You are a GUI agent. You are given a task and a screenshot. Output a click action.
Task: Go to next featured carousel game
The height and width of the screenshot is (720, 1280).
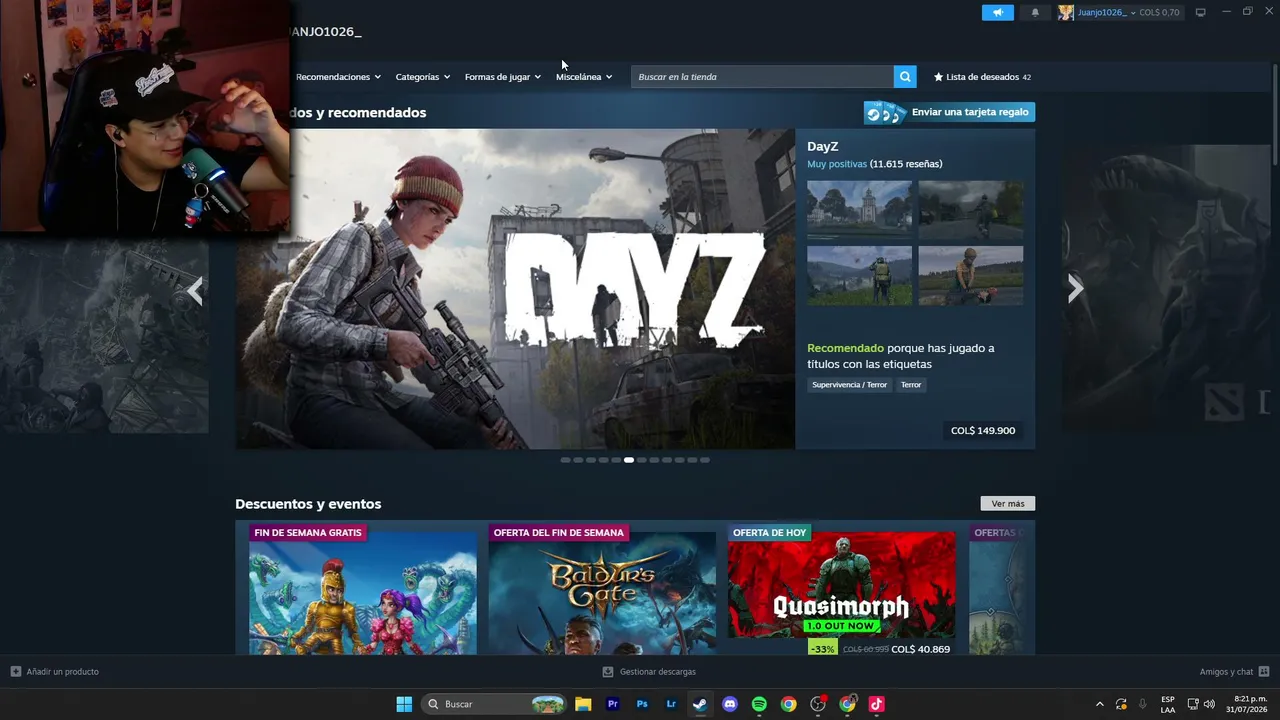[1075, 289]
